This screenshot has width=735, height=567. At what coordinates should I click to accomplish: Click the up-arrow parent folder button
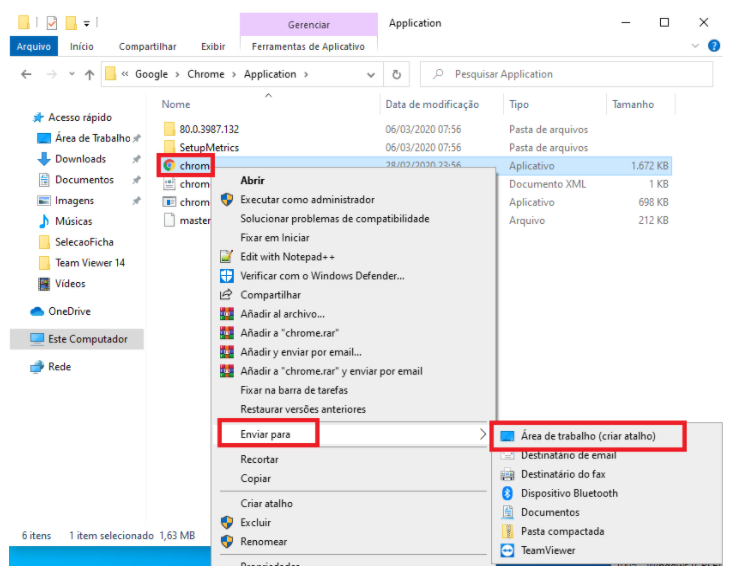[x=90, y=74]
